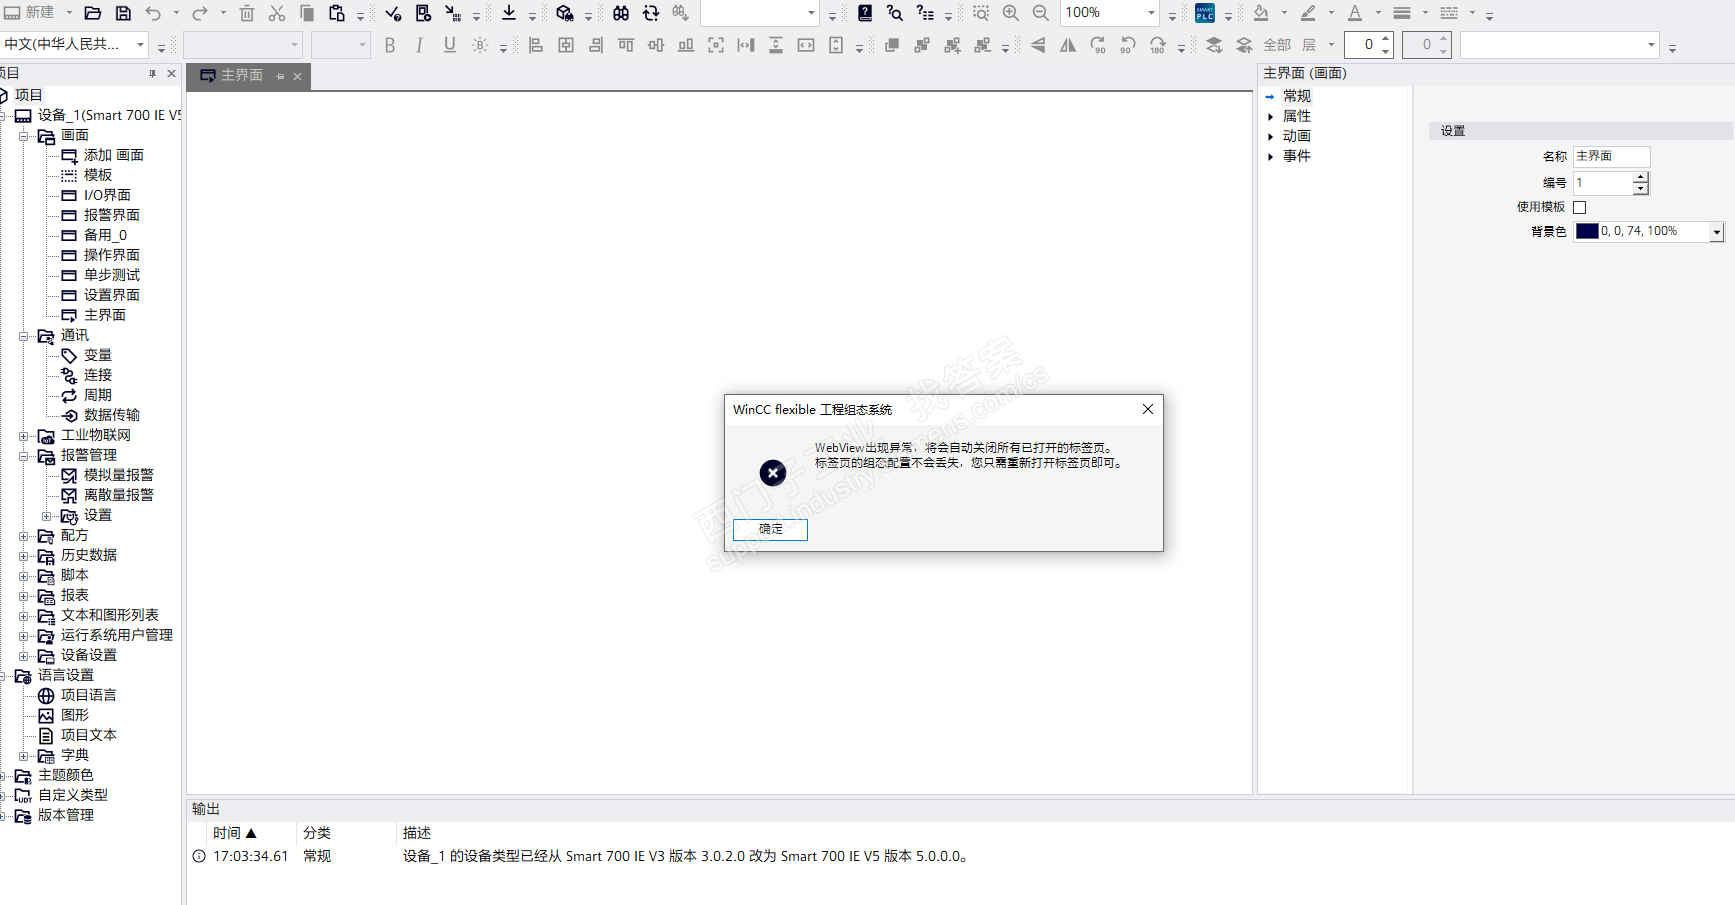Select 报警界面 in the project tree
Viewport: 1735px width, 905px height.
[x=112, y=215]
